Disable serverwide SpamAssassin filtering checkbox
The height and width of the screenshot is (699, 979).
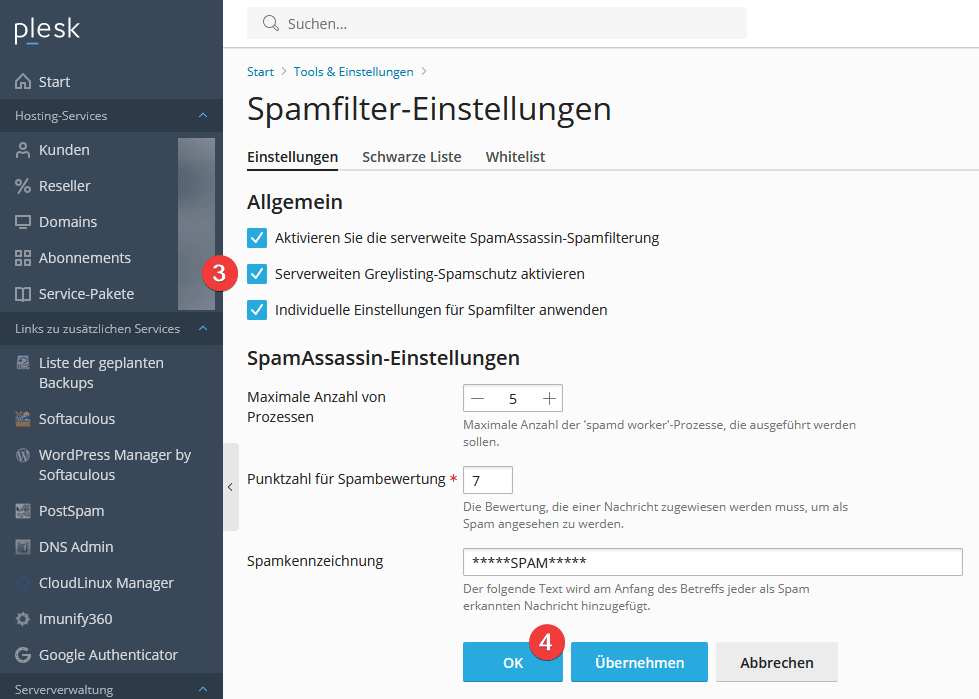click(x=257, y=238)
